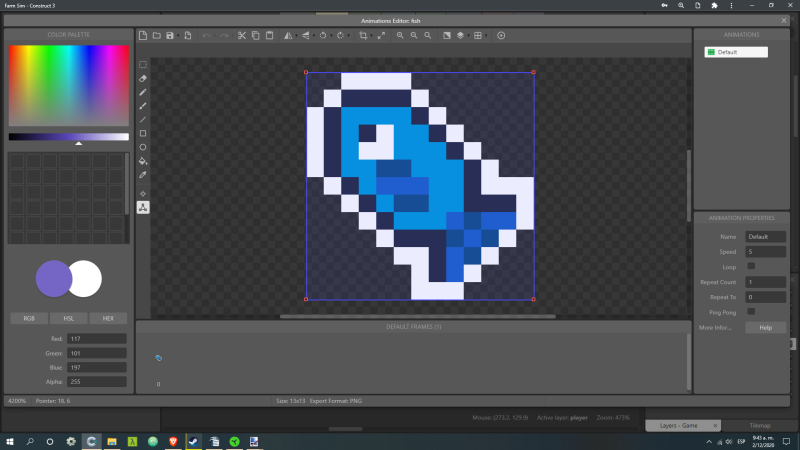
Task: Select the Eraser tool
Action: [x=143, y=77]
